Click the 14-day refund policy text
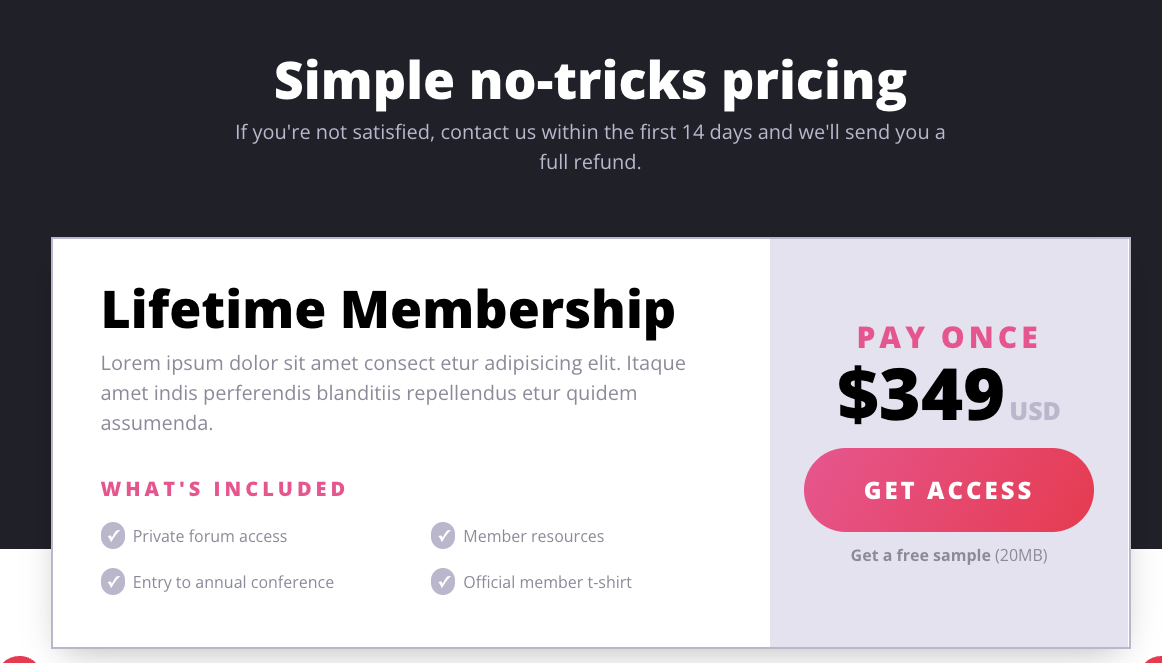Viewport: 1162px width, 663px height. point(590,146)
